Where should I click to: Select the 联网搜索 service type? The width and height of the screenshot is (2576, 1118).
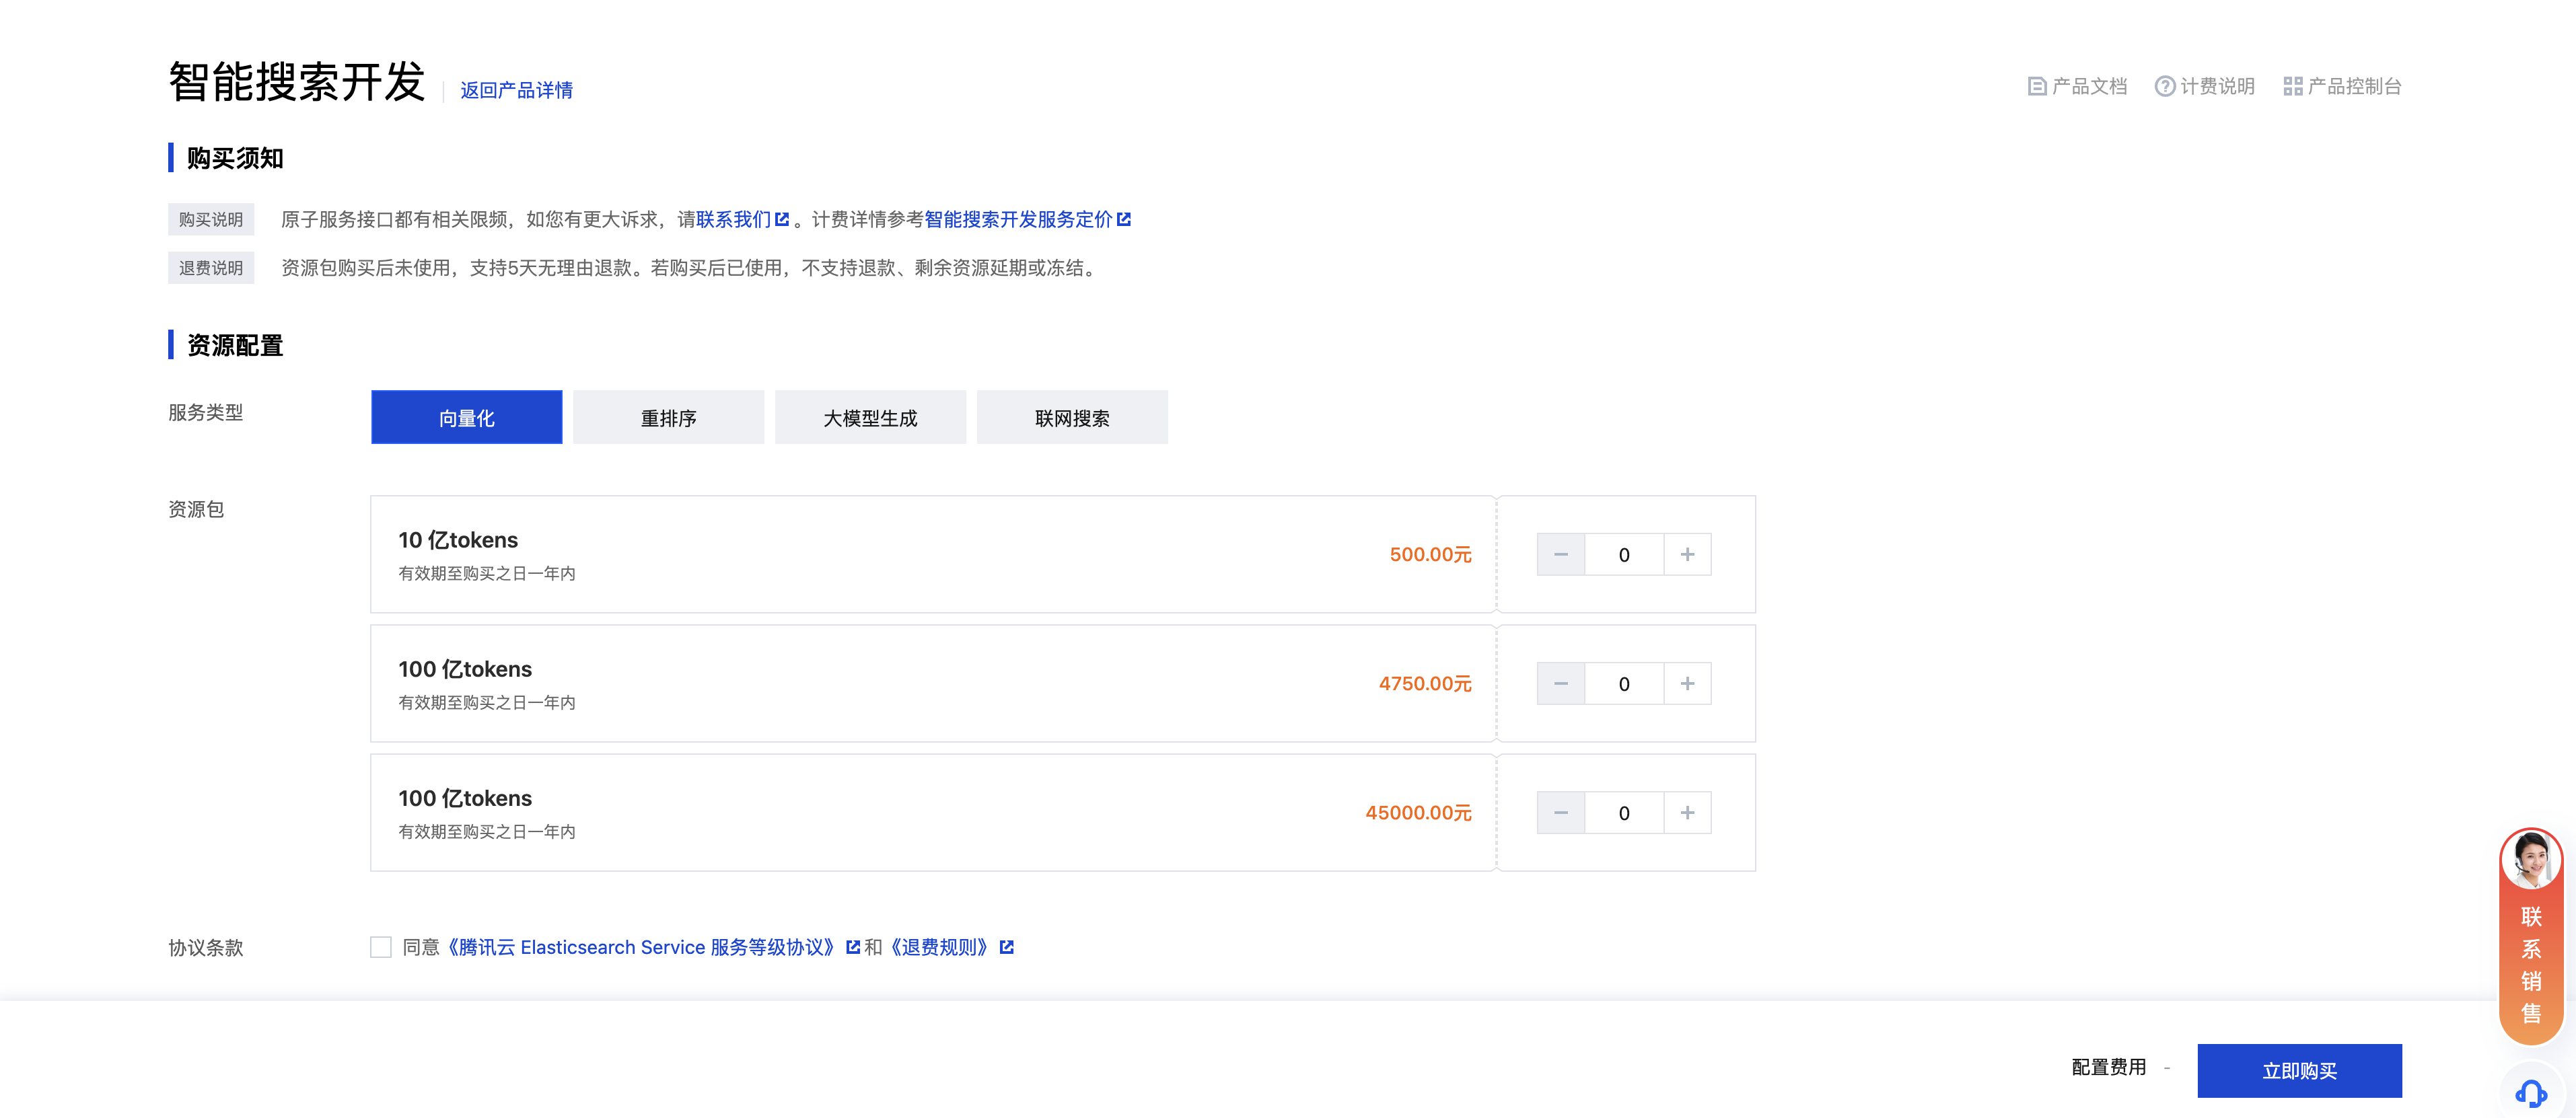1072,418
